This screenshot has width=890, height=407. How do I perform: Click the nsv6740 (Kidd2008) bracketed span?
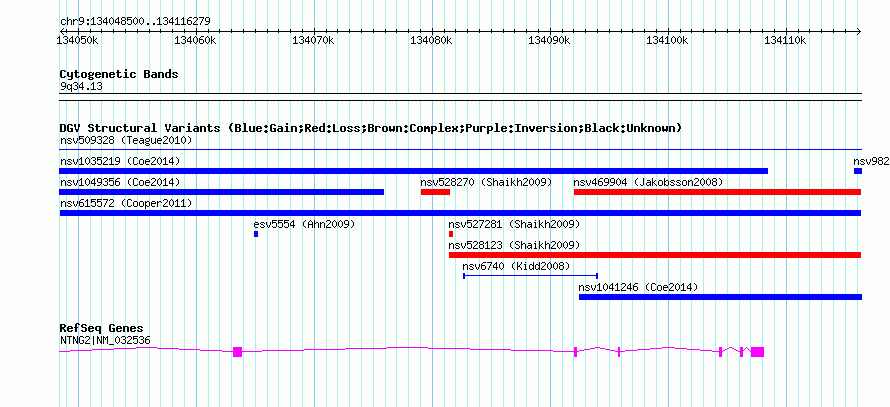[531, 276]
